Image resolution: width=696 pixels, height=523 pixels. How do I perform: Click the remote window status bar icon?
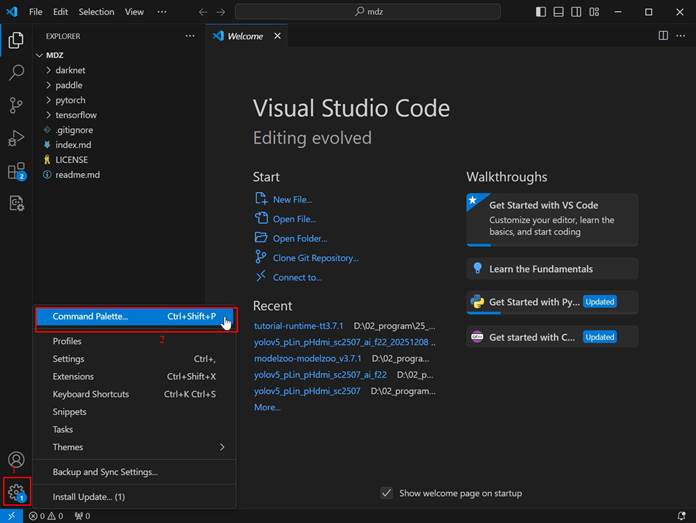pyautogui.click(x=12, y=516)
